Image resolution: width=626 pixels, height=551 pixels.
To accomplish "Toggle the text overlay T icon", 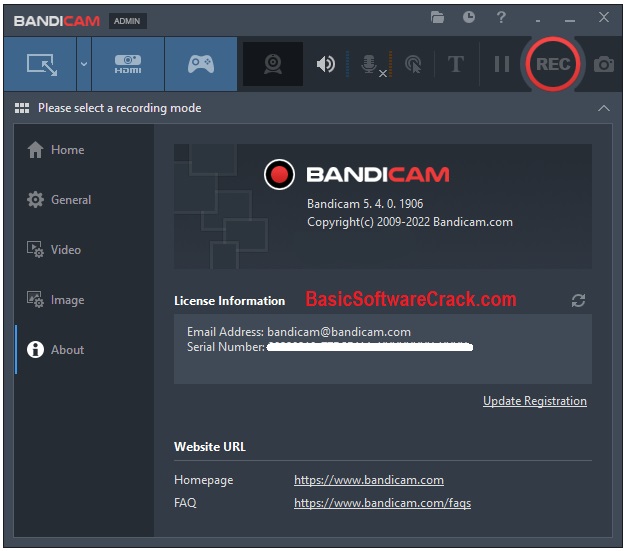I will [x=456, y=64].
